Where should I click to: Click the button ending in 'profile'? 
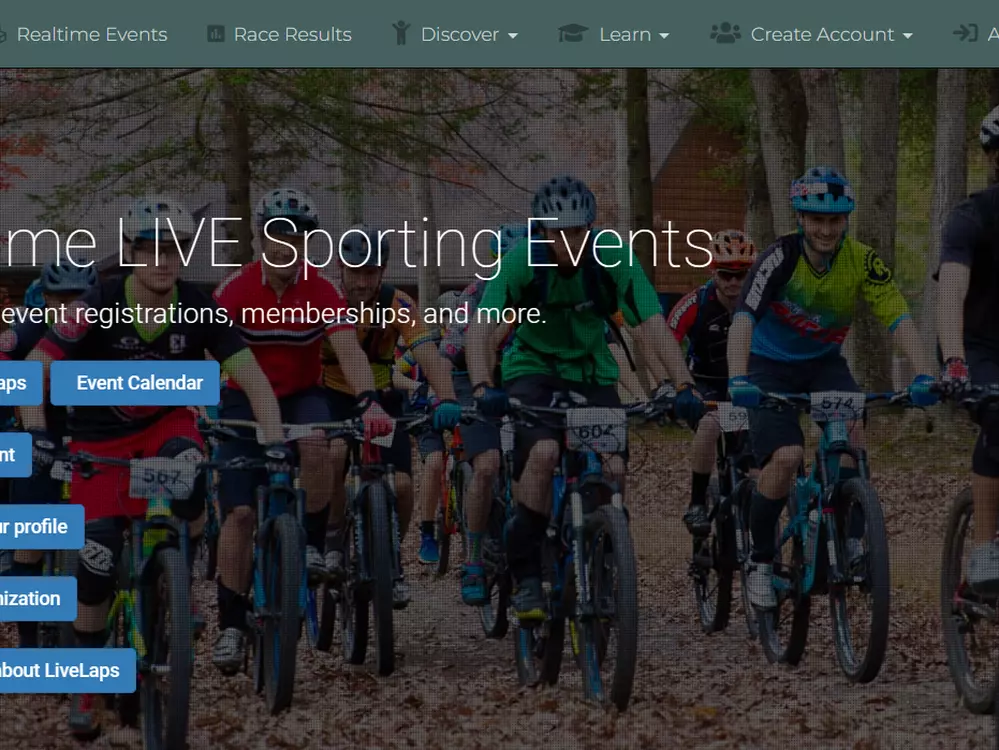(42, 527)
